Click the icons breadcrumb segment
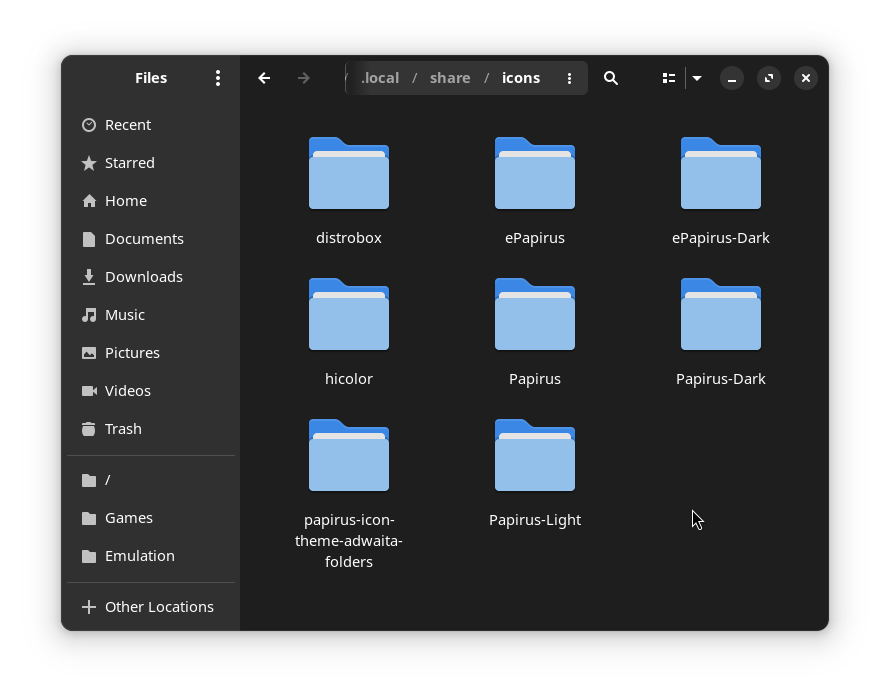This screenshot has height=698, width=890. 520,78
